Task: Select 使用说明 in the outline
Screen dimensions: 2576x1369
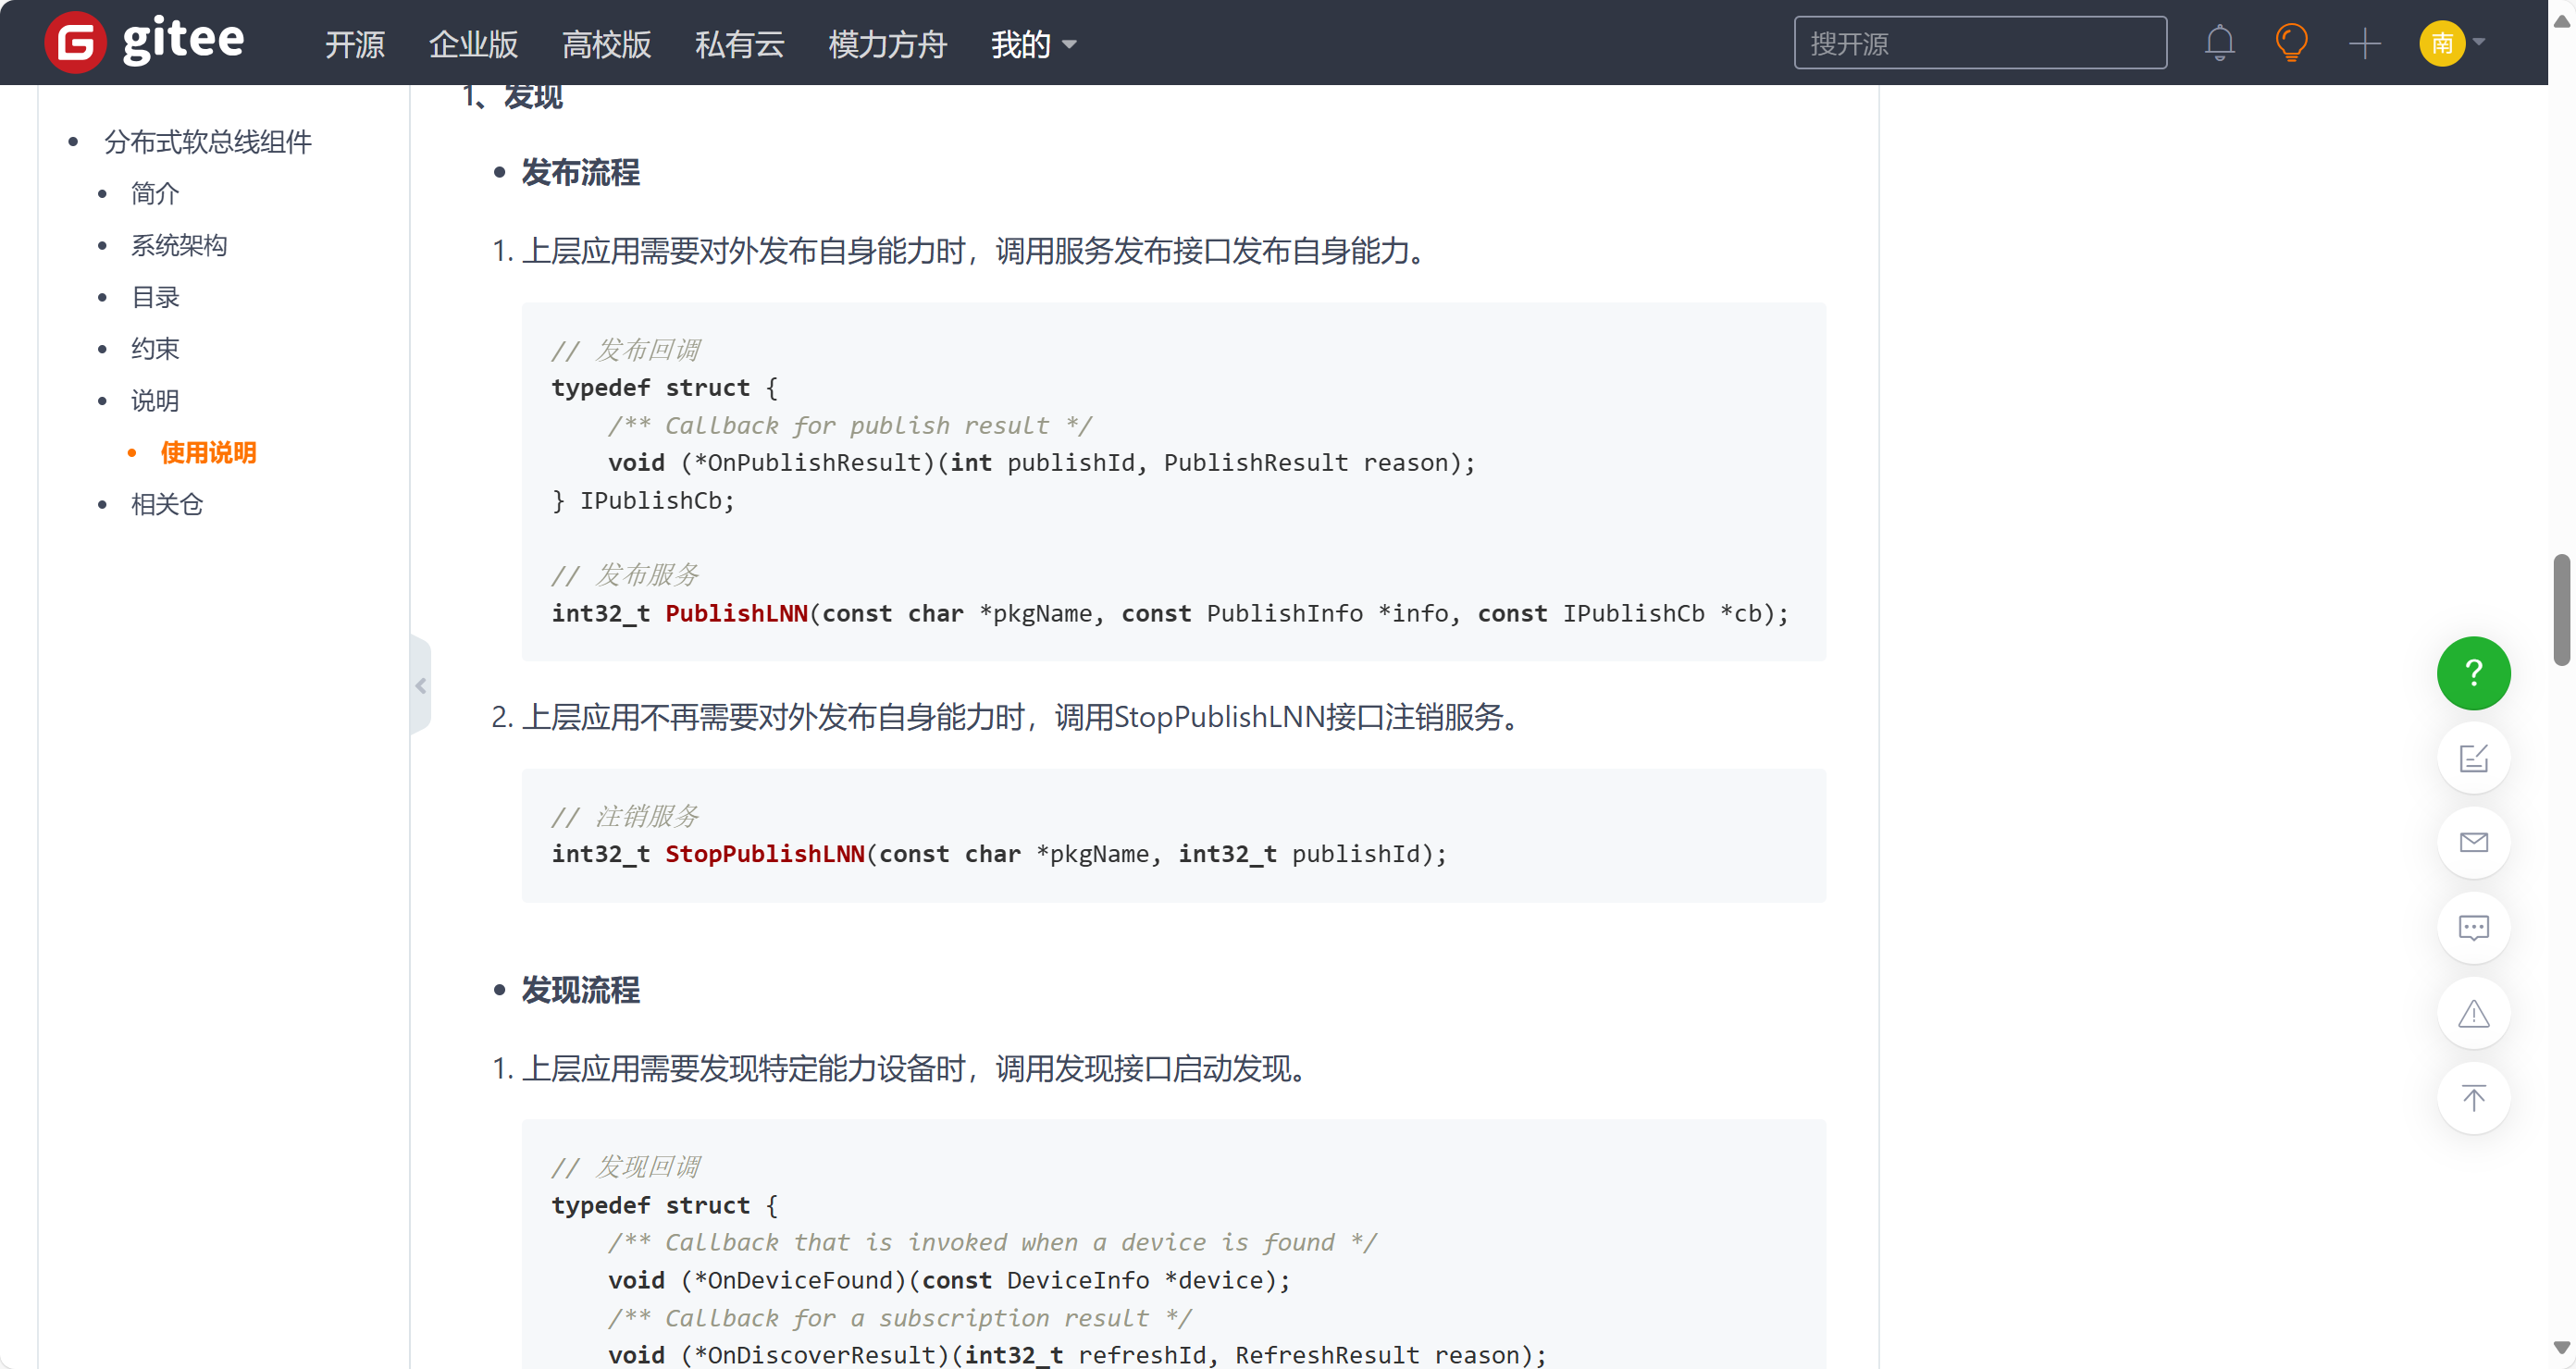Action: tap(208, 452)
